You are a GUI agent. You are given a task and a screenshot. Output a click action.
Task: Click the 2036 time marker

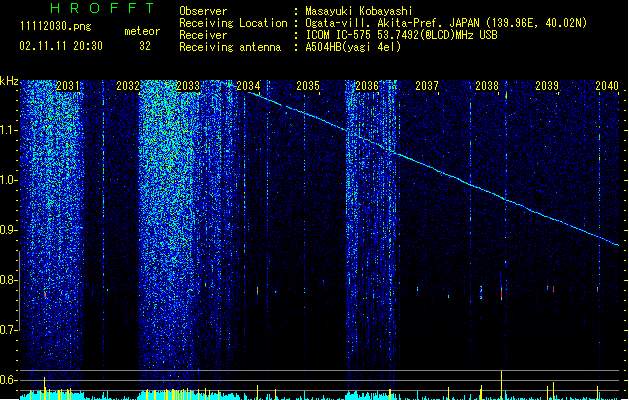(x=367, y=86)
